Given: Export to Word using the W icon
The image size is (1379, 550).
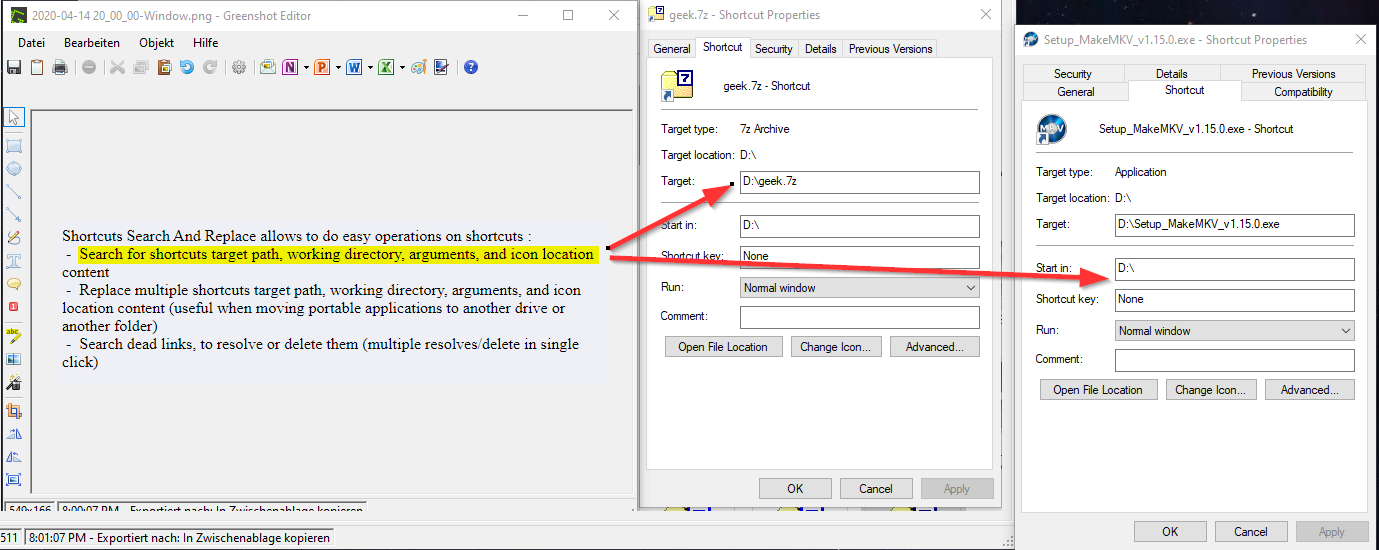Looking at the screenshot, I should click(x=354, y=67).
